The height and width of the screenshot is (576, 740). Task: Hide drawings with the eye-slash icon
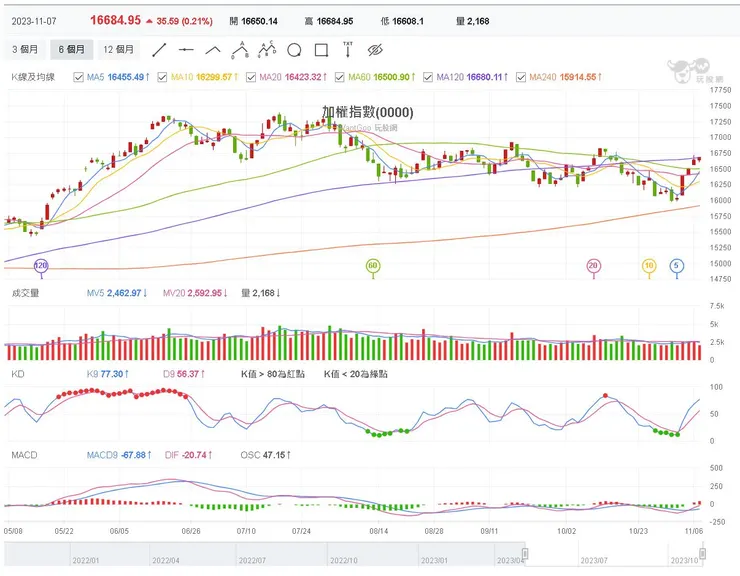coord(375,49)
